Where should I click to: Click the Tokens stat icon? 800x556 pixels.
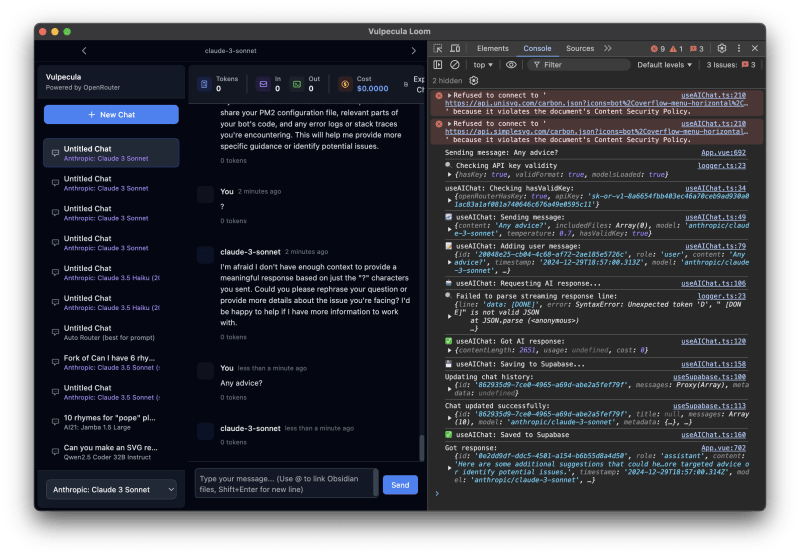point(204,84)
